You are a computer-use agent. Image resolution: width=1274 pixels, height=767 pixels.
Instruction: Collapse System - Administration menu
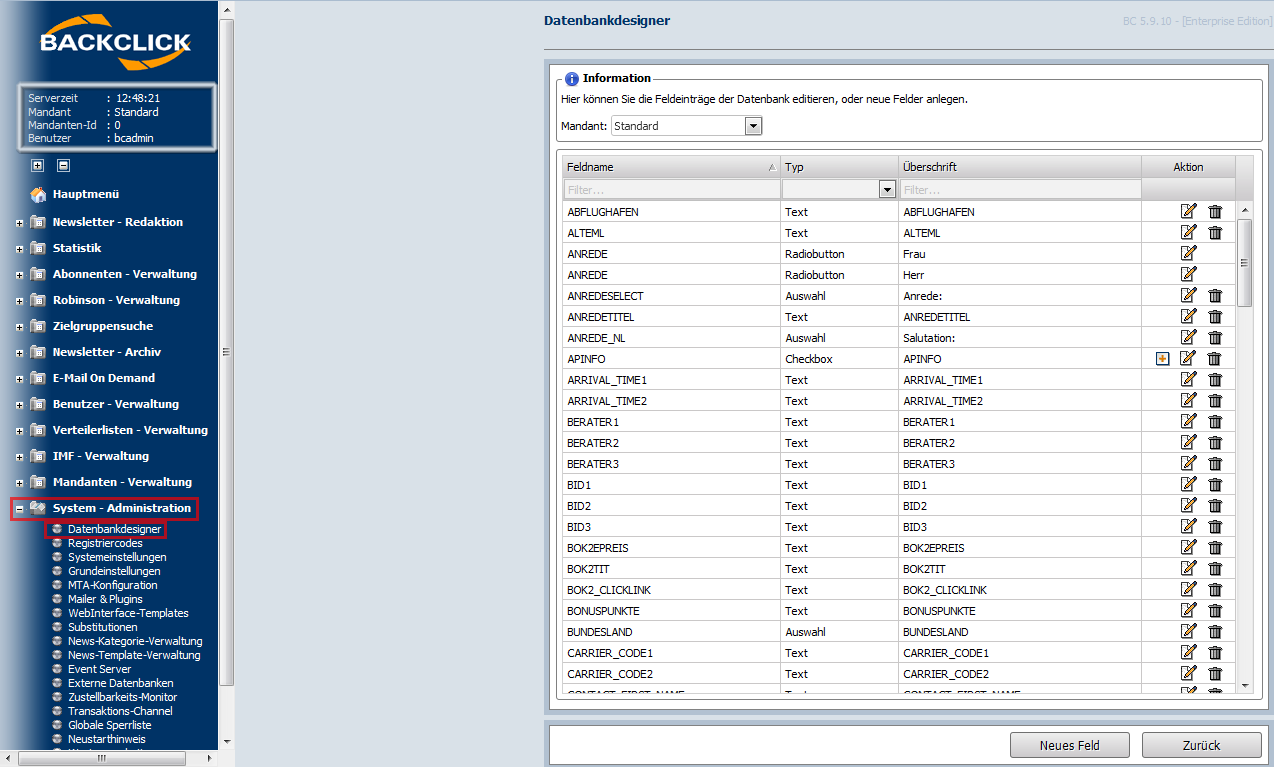19,508
